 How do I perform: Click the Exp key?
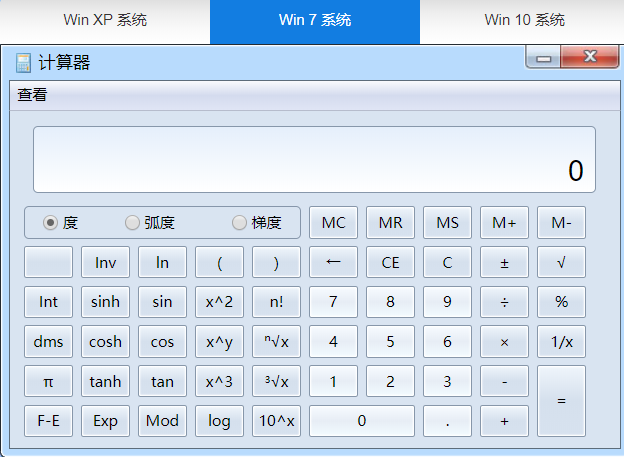point(105,421)
